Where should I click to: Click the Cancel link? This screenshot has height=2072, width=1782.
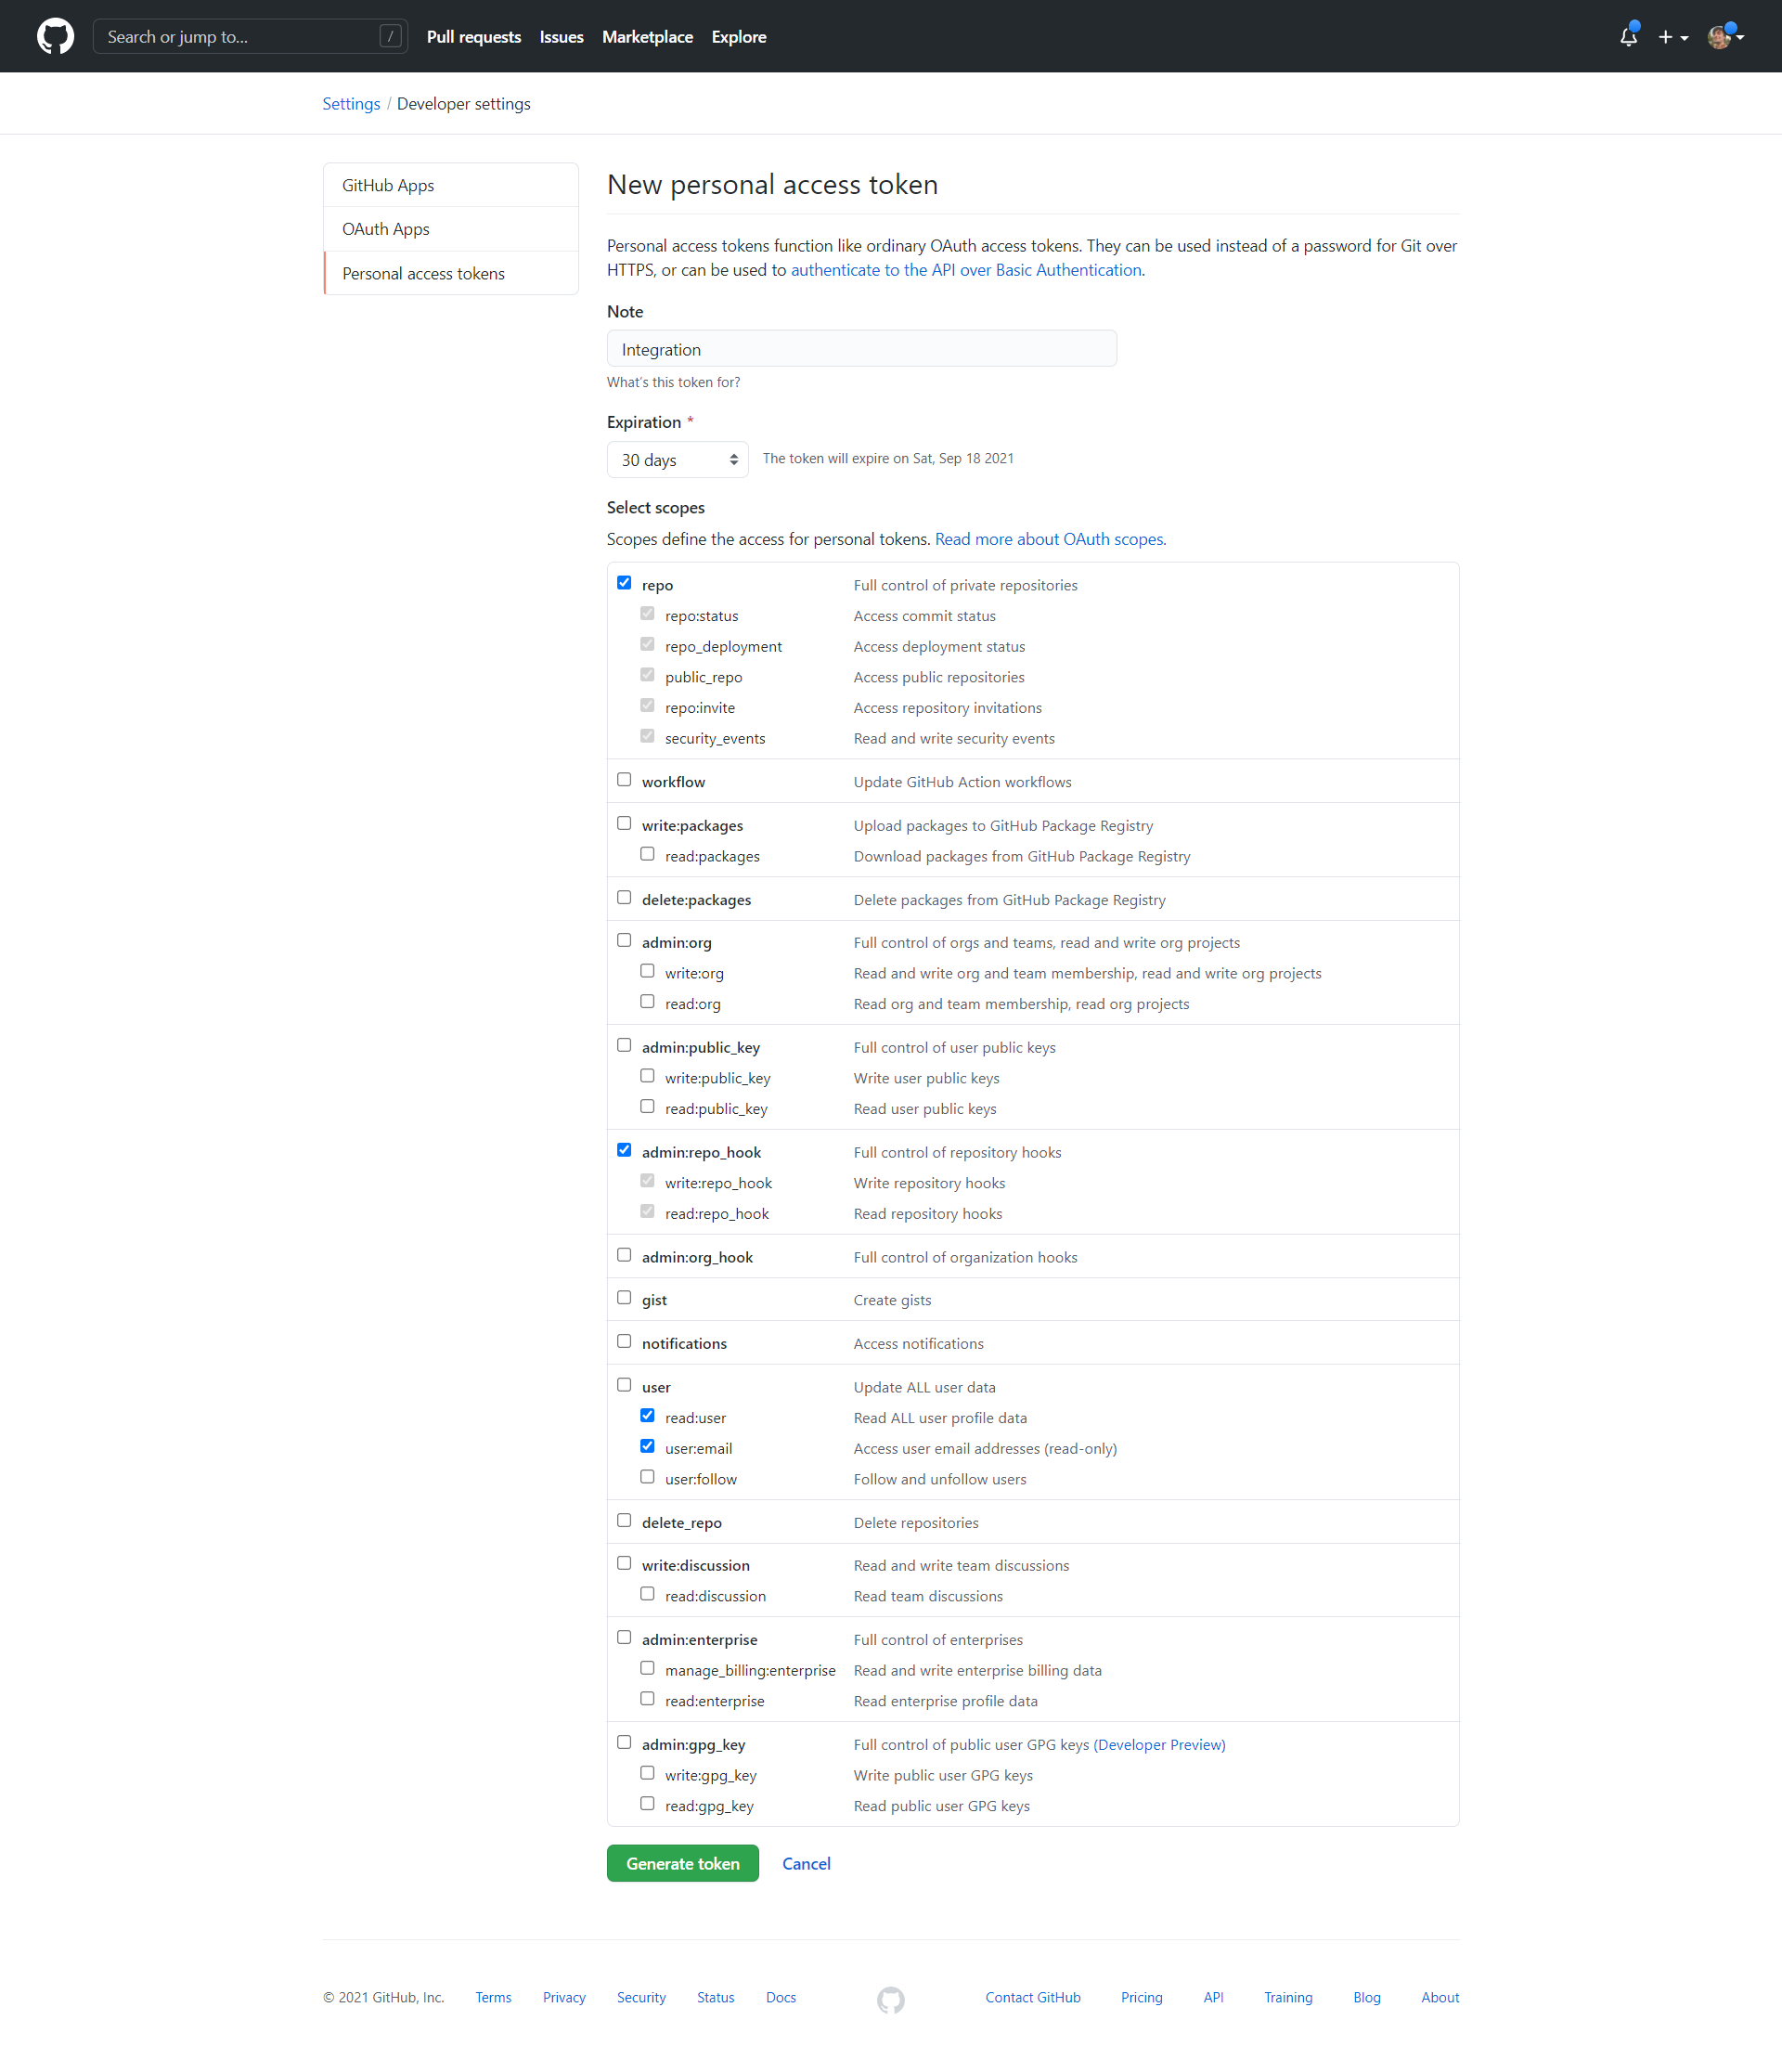[x=806, y=1862]
